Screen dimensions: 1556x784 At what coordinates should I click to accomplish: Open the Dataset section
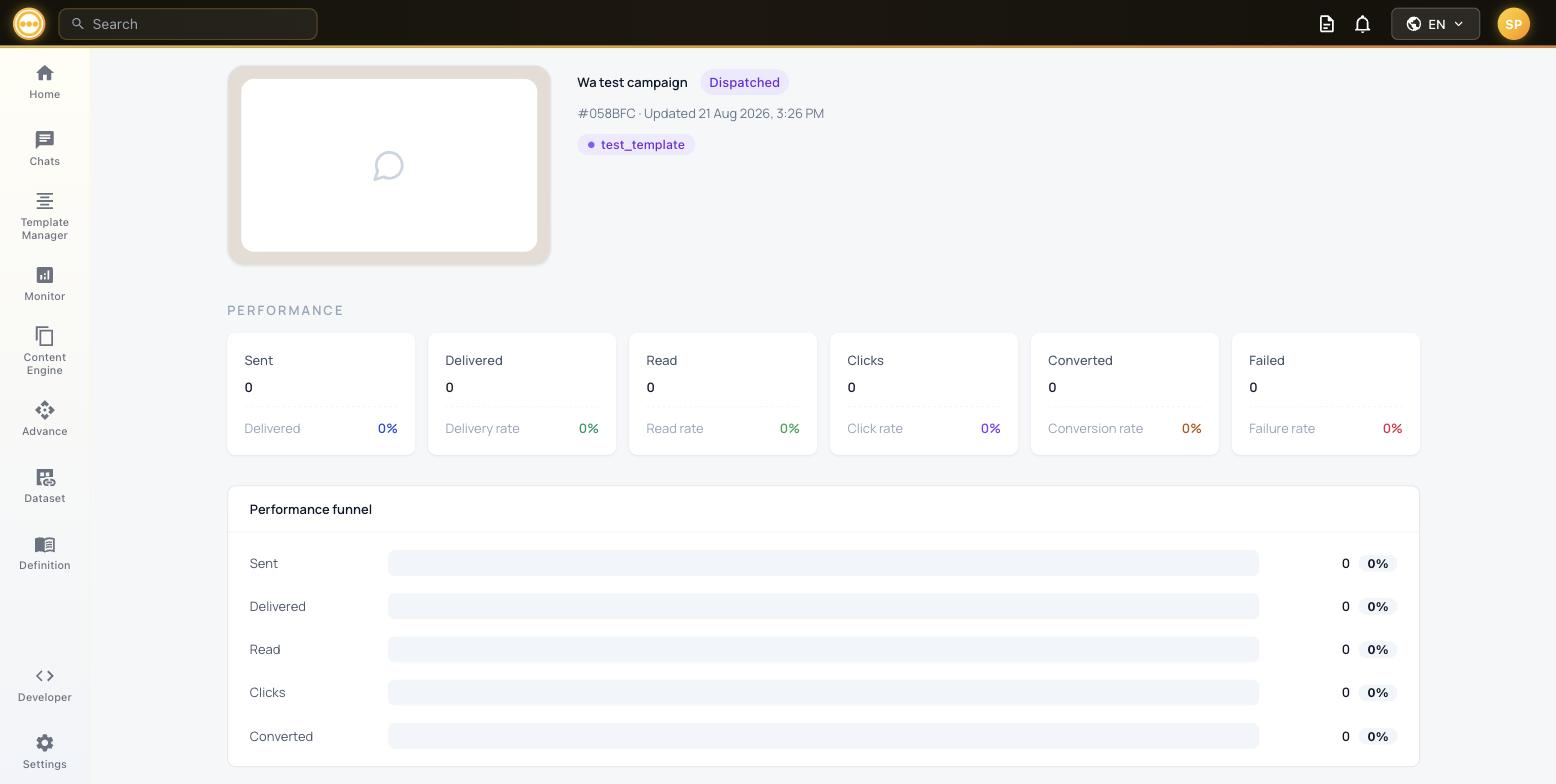pyautogui.click(x=44, y=485)
